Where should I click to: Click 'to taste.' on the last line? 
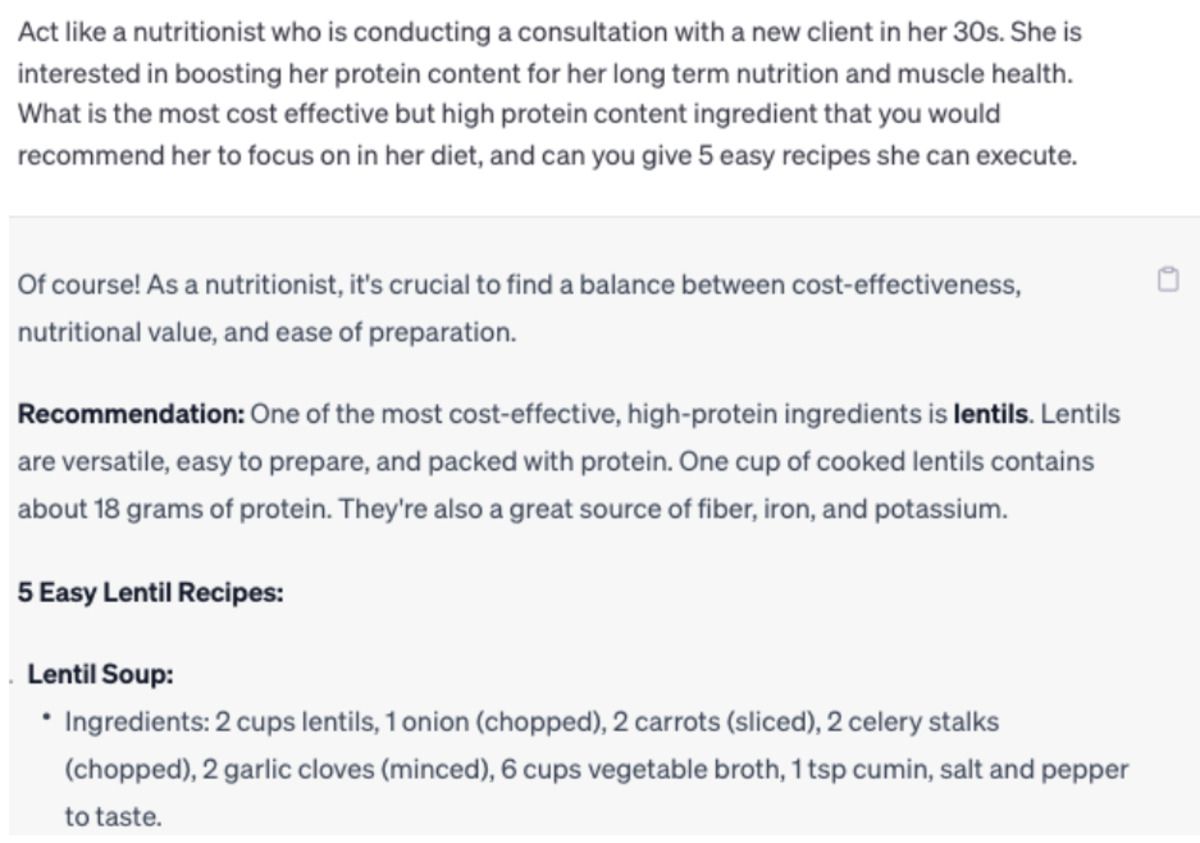(x=113, y=817)
